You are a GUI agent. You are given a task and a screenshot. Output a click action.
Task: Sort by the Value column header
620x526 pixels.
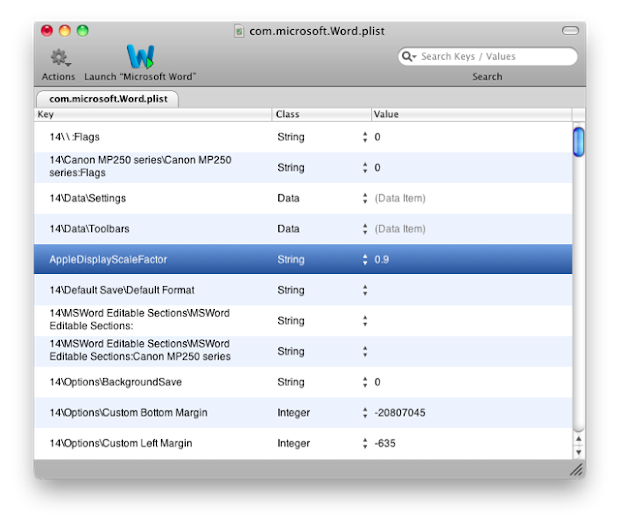pyautogui.click(x=471, y=114)
